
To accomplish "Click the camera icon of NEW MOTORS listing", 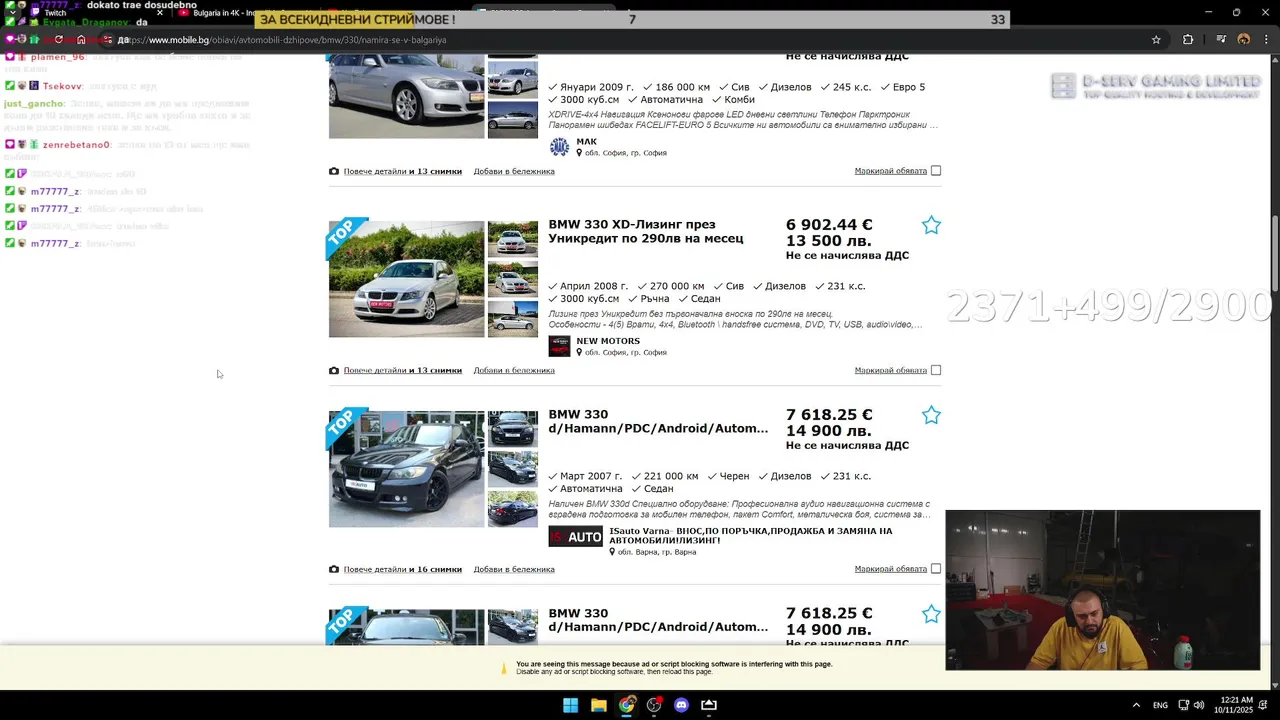I will click(334, 370).
